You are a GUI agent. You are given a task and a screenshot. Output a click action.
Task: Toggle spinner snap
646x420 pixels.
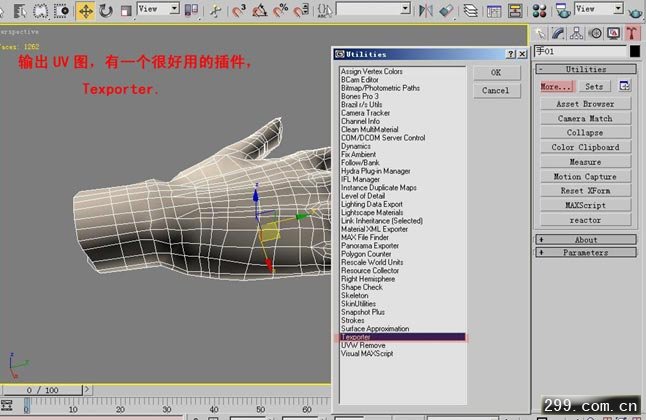pos(302,10)
